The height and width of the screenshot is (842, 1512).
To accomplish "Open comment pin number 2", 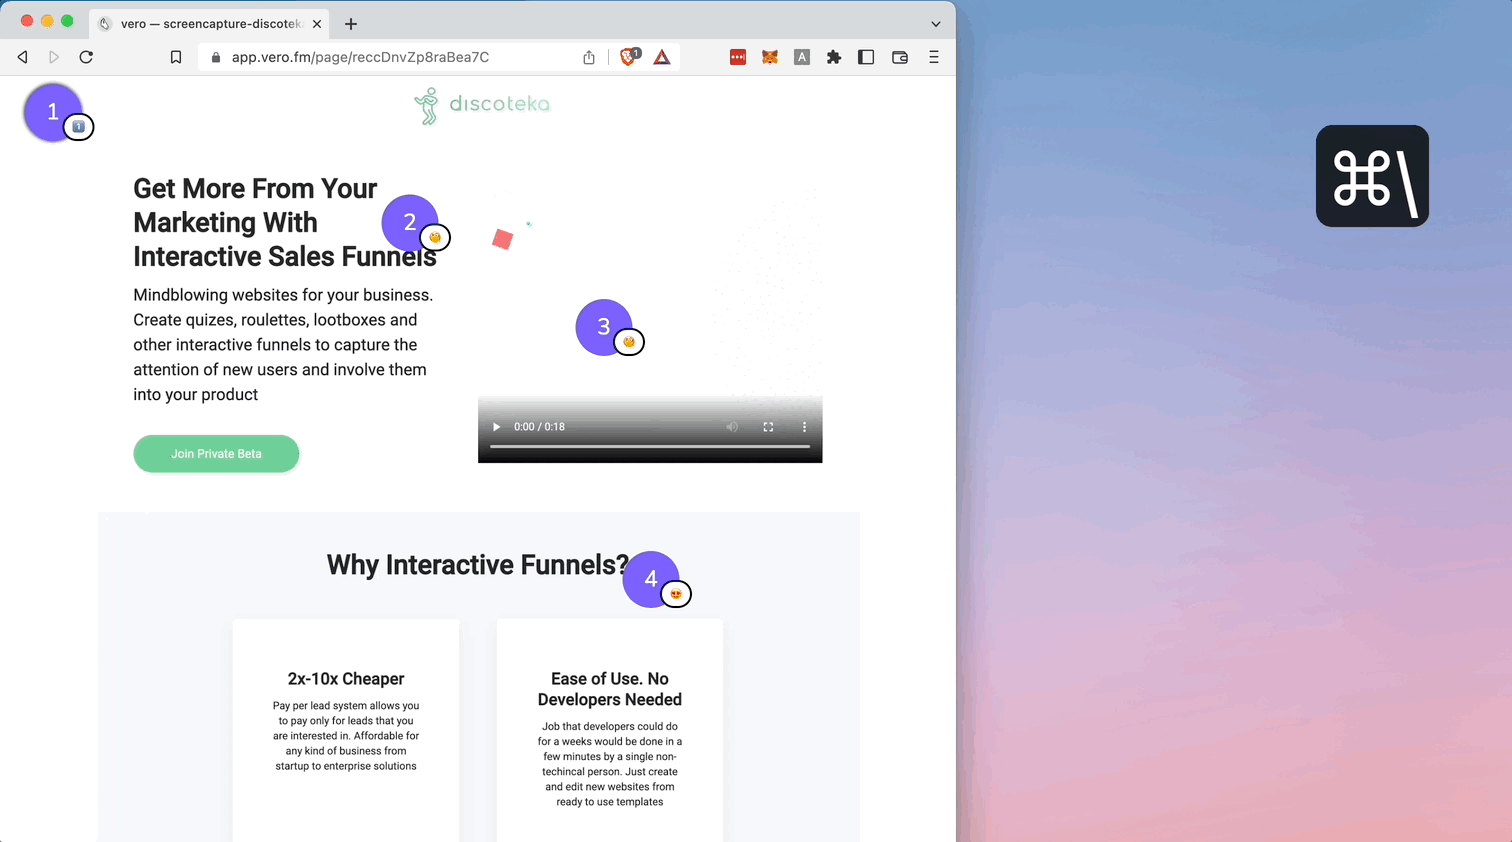I will [410, 223].
